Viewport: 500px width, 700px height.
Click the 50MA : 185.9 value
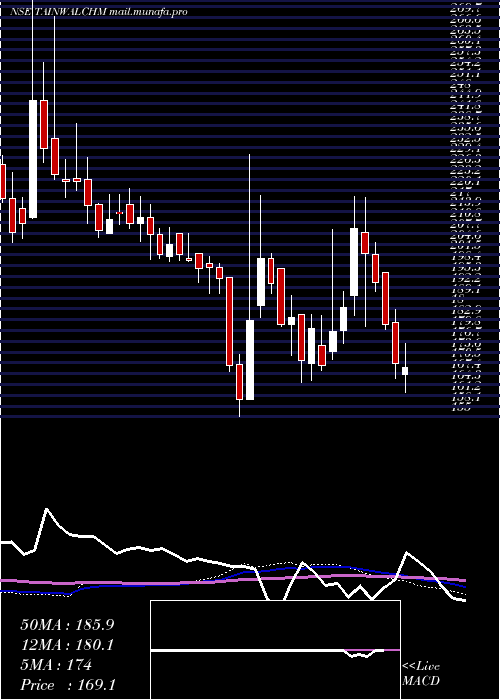point(67,625)
